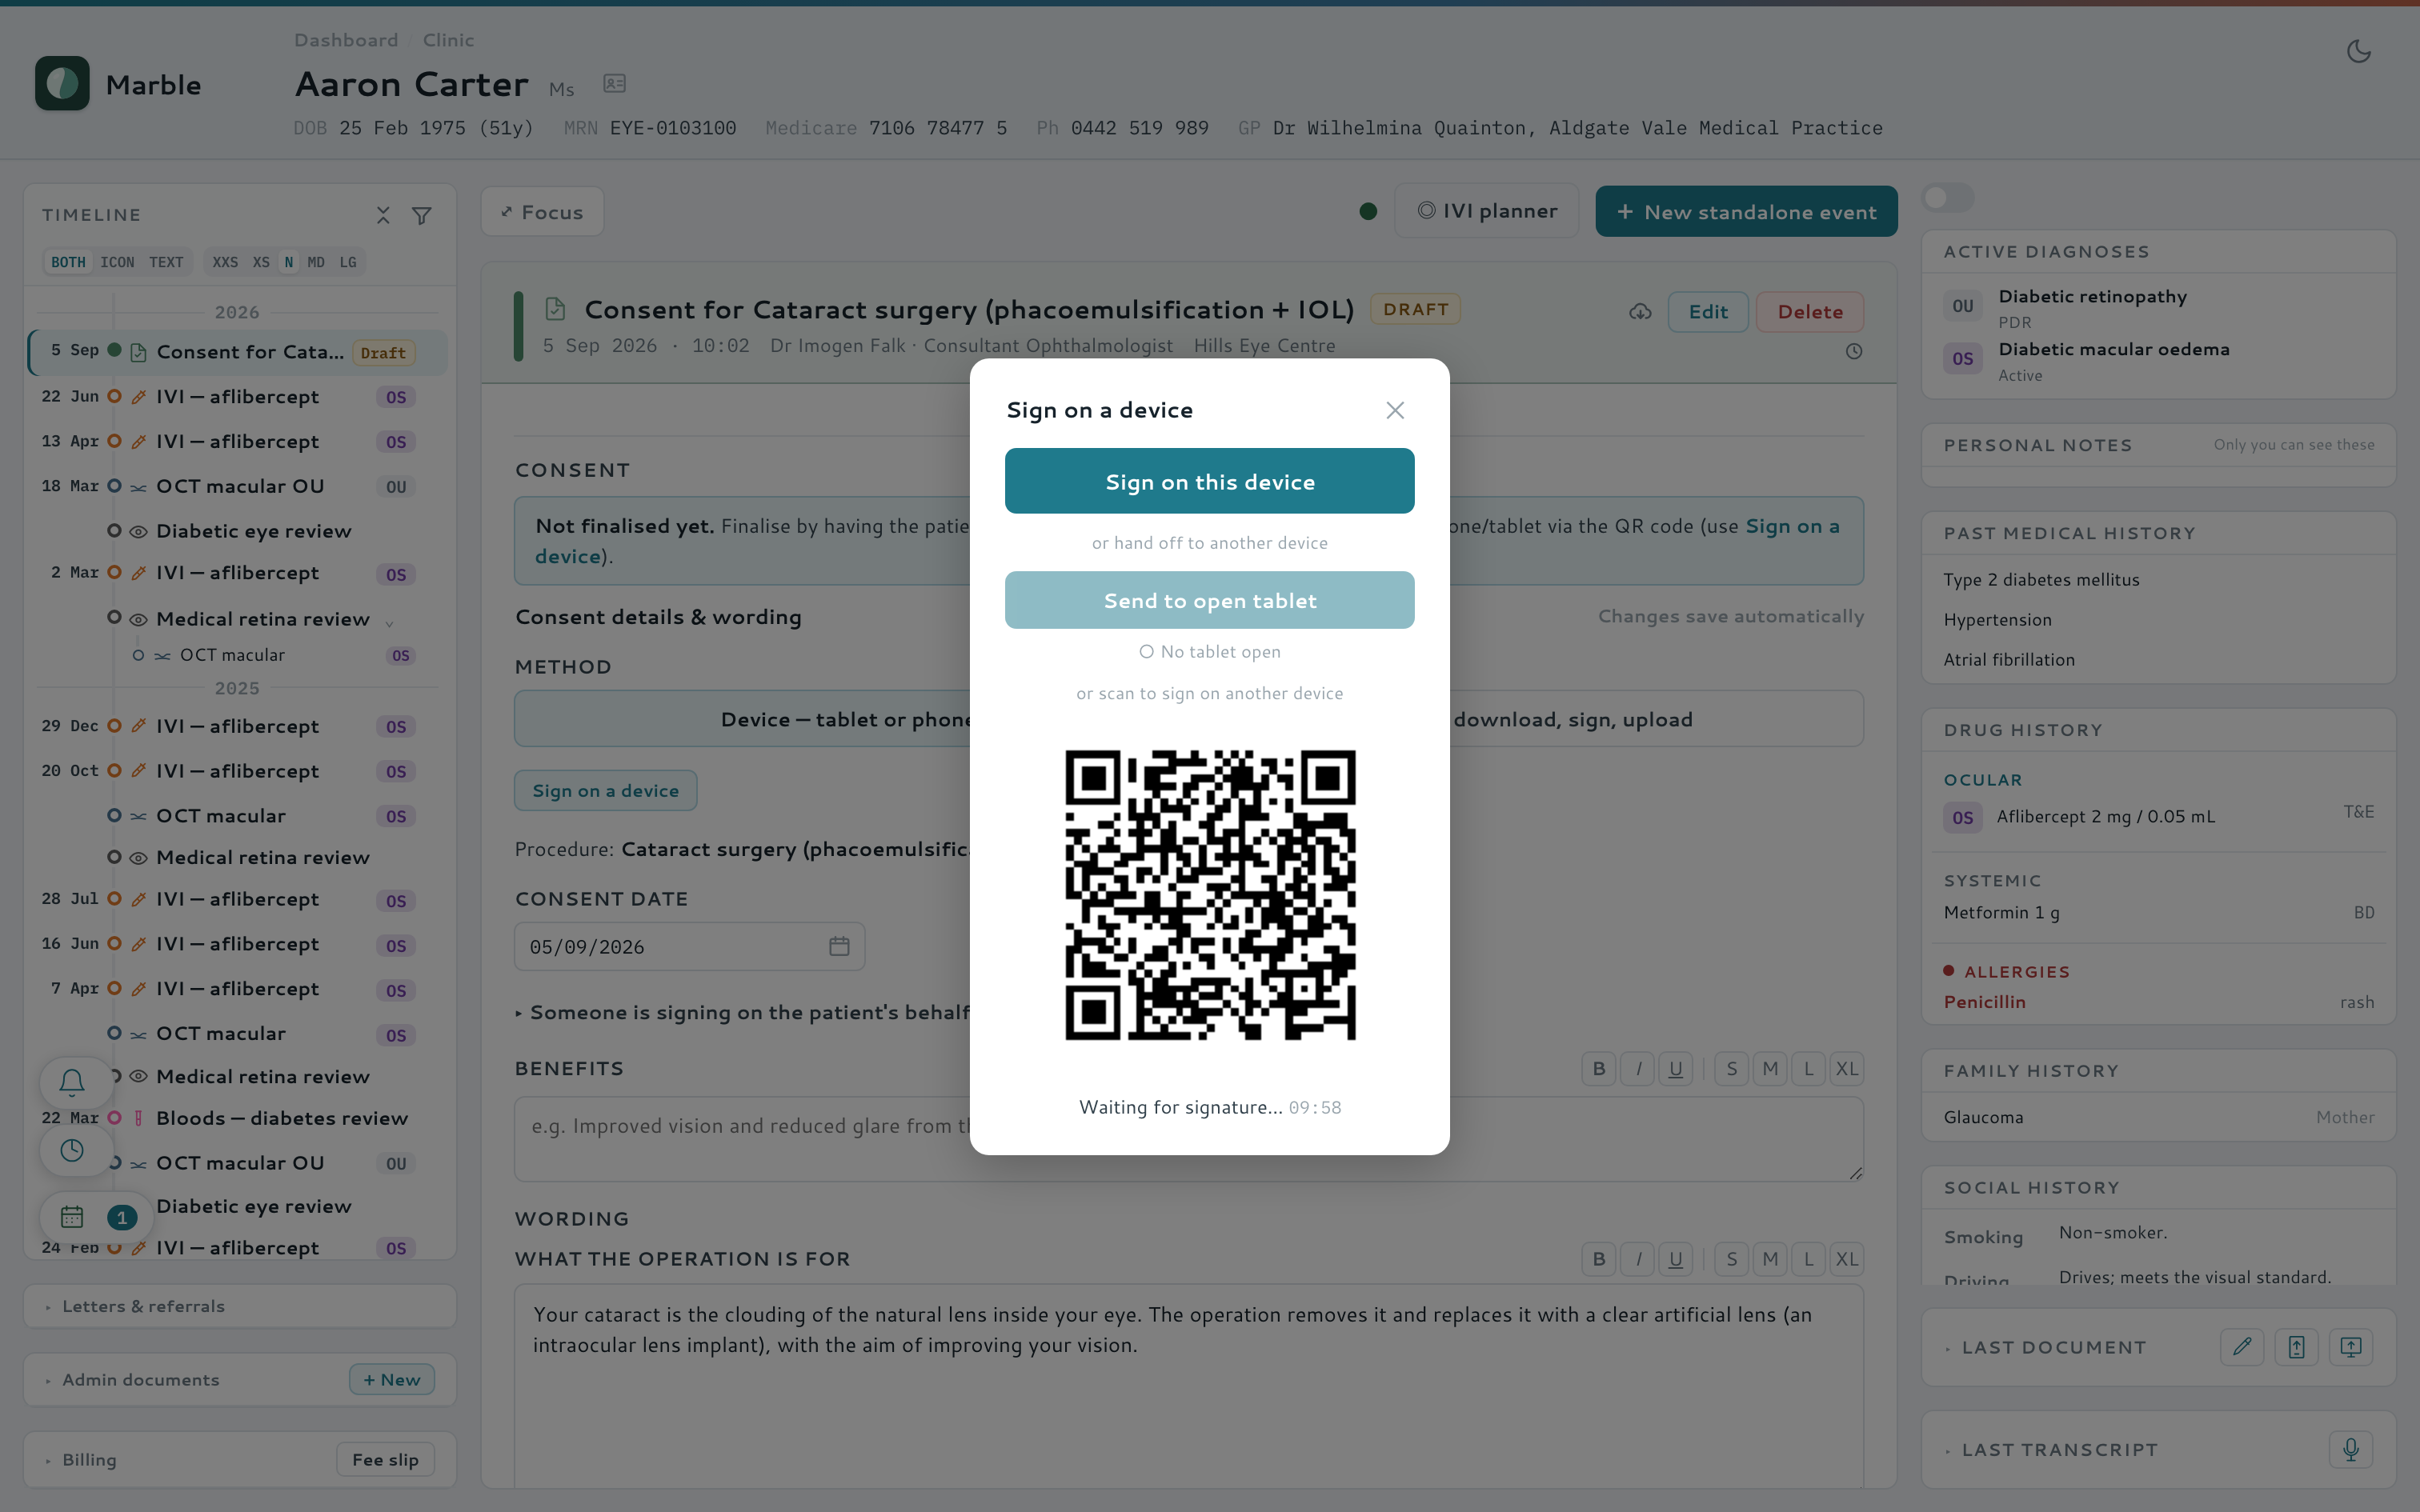Set timeline density to XXS
The height and width of the screenshot is (1512, 2420).
point(225,262)
